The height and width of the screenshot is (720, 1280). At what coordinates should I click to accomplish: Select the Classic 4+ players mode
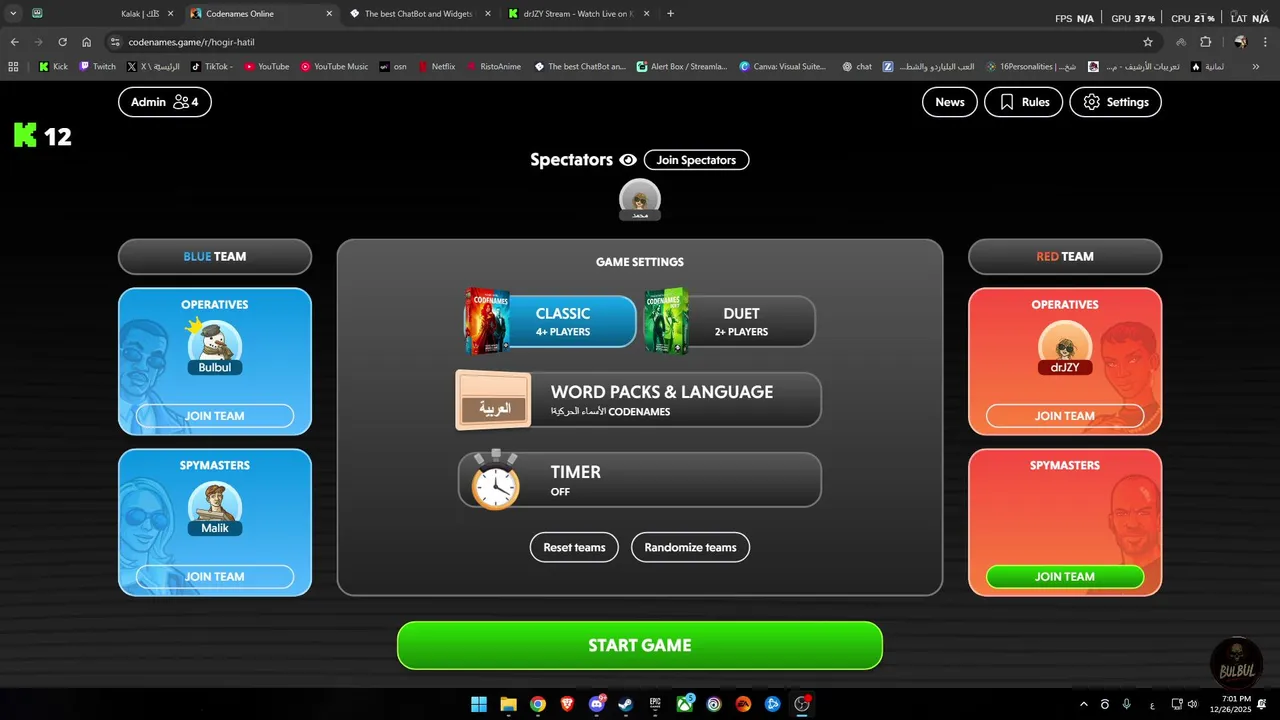(550, 321)
